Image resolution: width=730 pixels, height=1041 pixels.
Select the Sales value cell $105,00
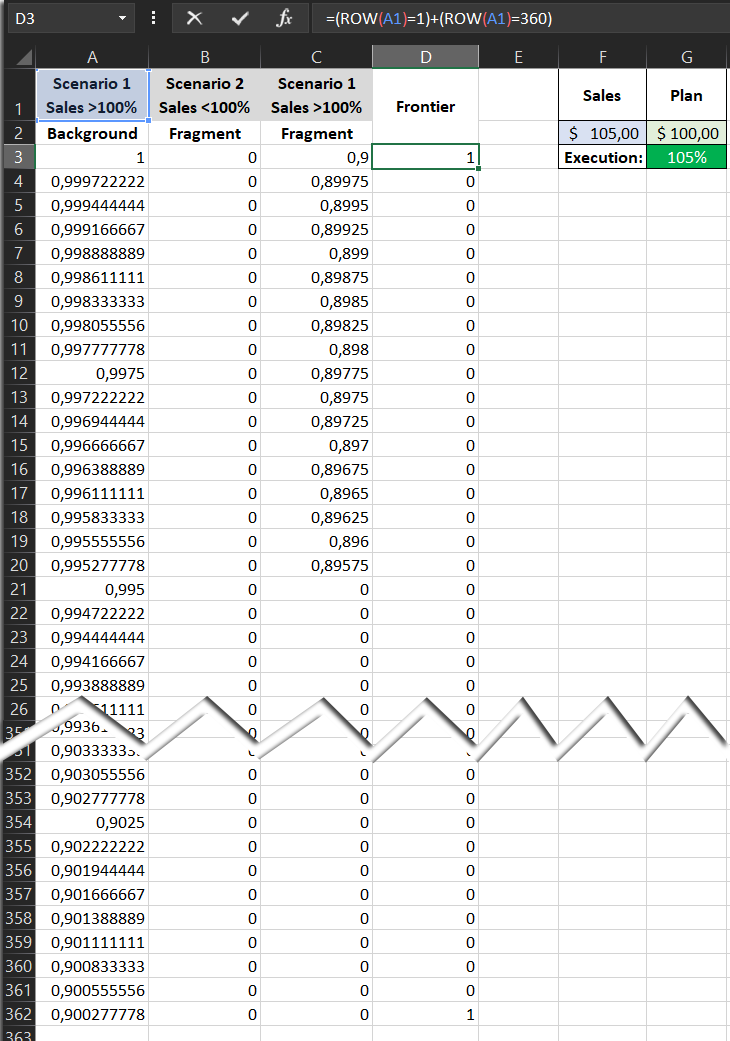pyautogui.click(x=602, y=133)
